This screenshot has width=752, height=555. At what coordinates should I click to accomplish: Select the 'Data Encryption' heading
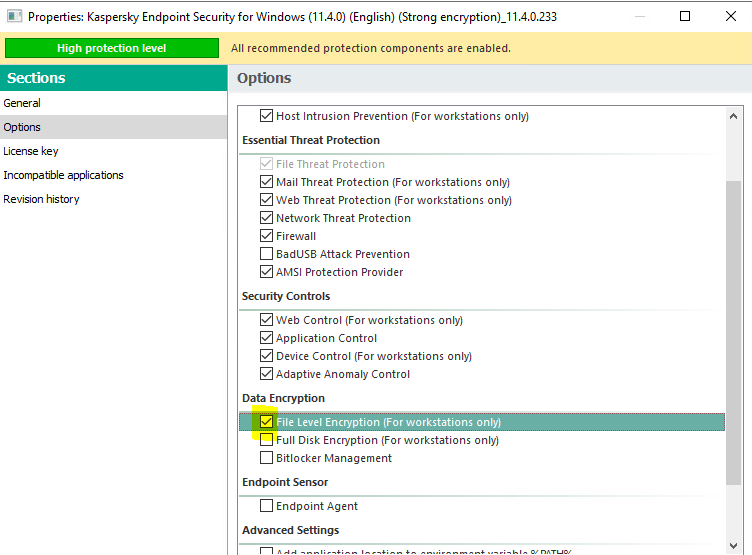click(x=283, y=398)
